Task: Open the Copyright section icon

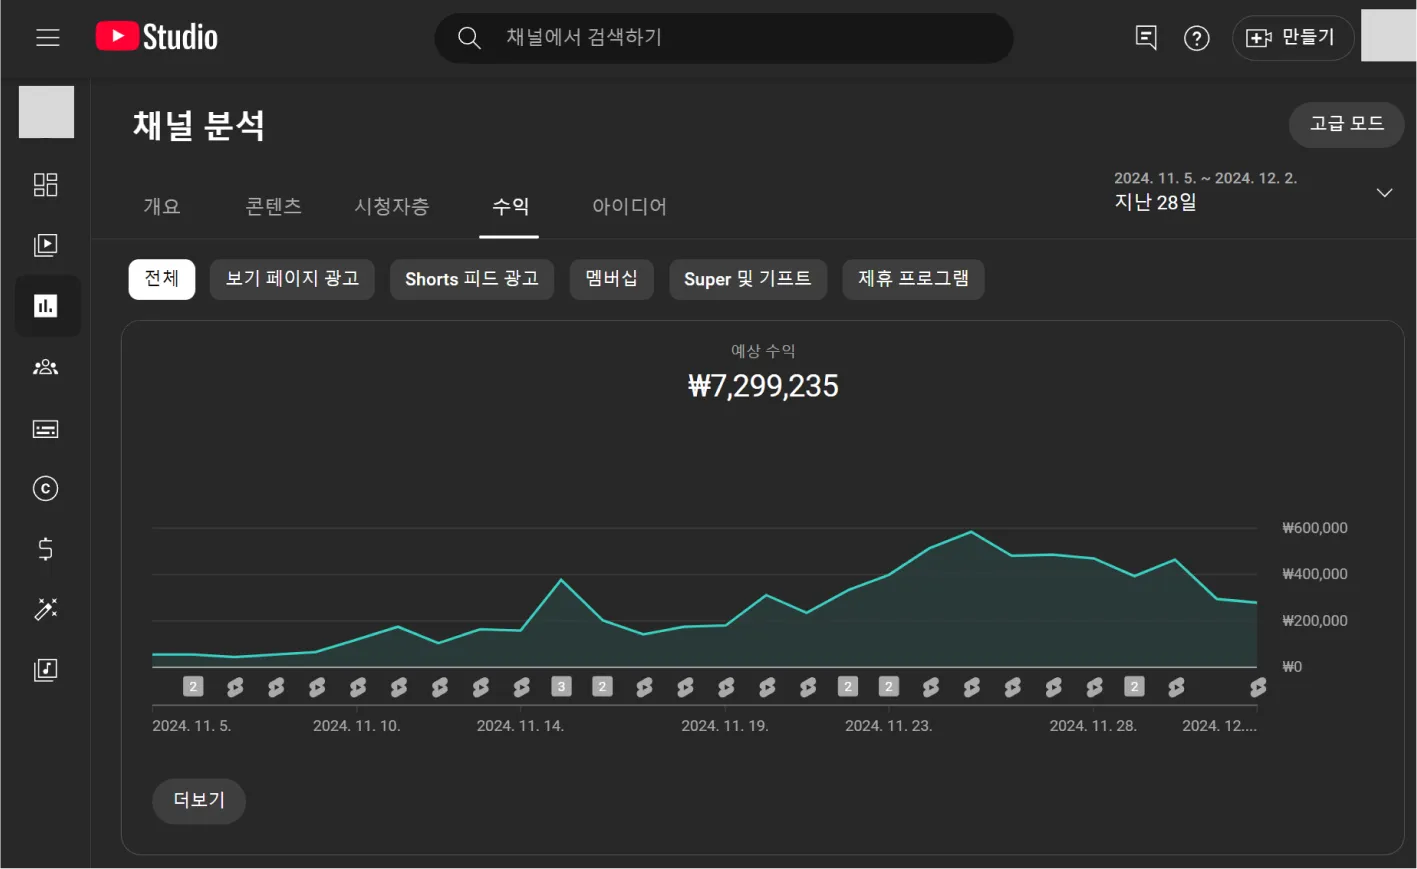Action: 45,489
